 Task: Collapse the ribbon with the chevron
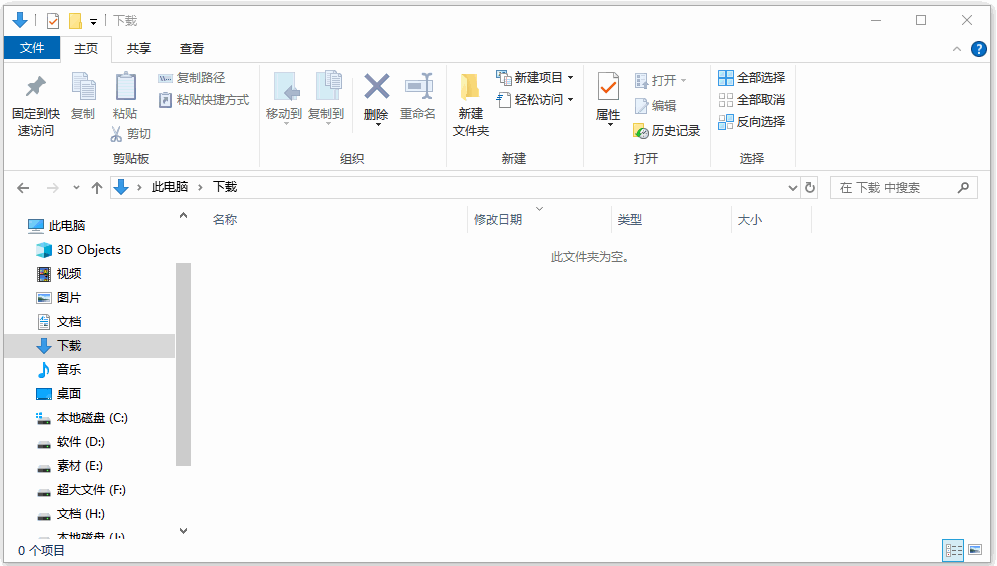click(957, 49)
